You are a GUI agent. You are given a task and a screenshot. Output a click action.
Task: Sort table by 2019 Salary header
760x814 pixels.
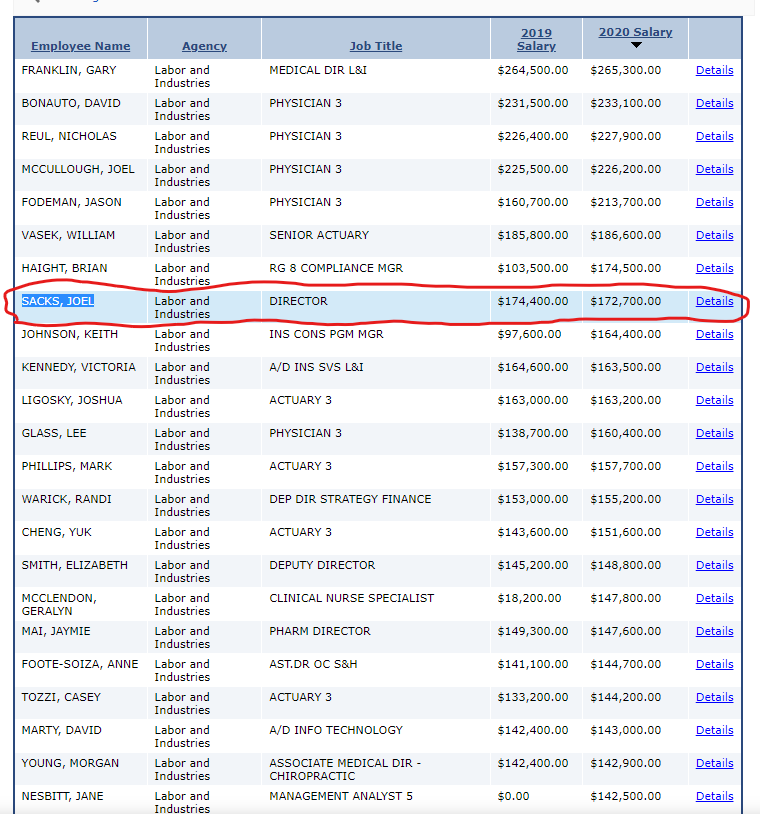coord(536,39)
